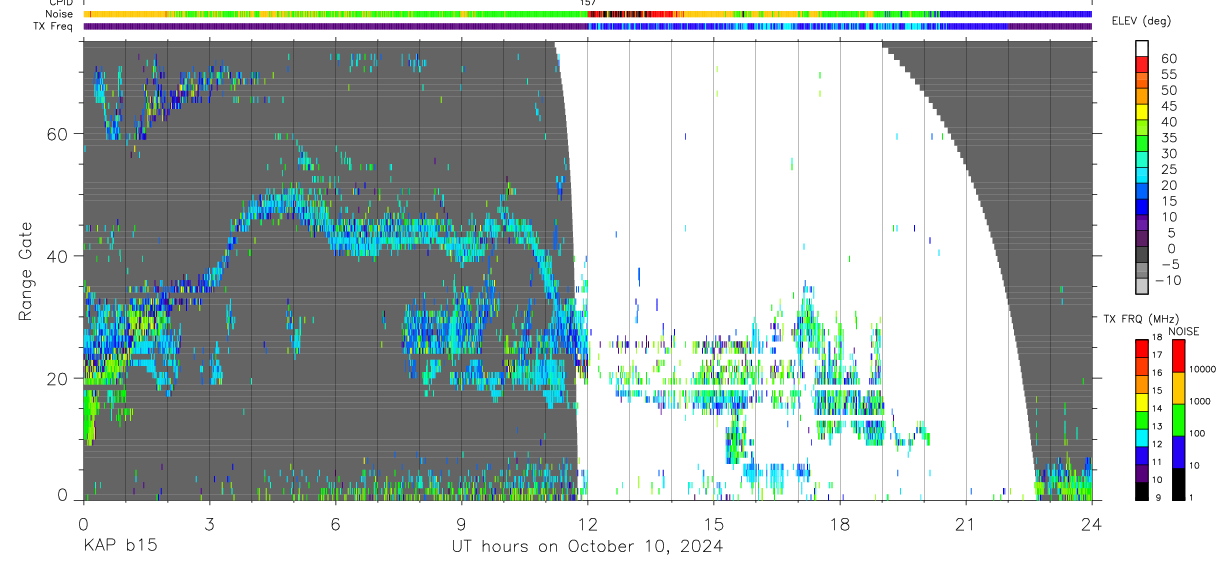Click the 24 tick label on the UT hours axis
Screen dimensions: 1228x567
coord(1092,524)
